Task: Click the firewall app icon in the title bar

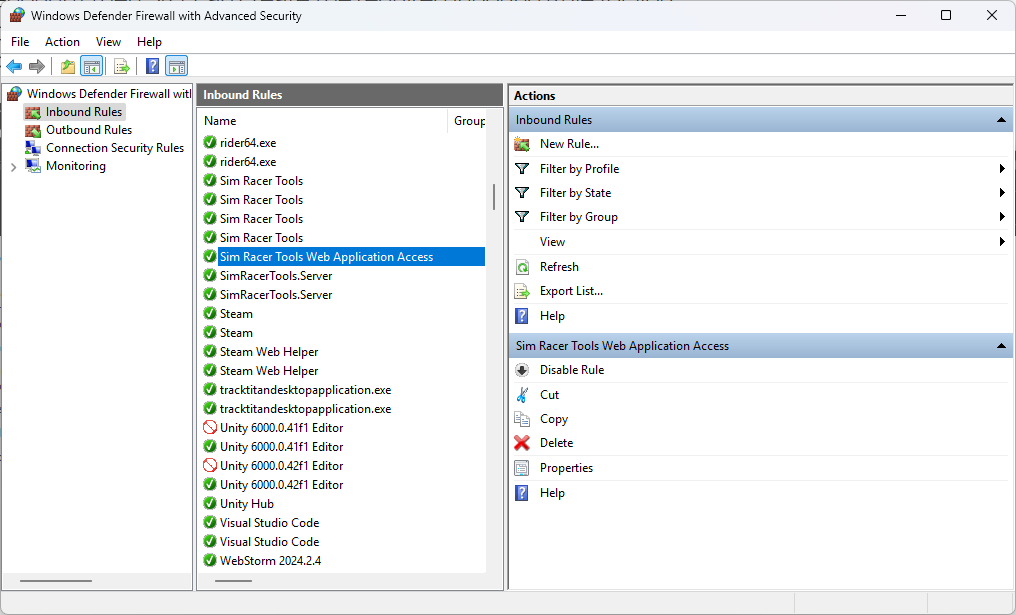Action: coord(17,16)
